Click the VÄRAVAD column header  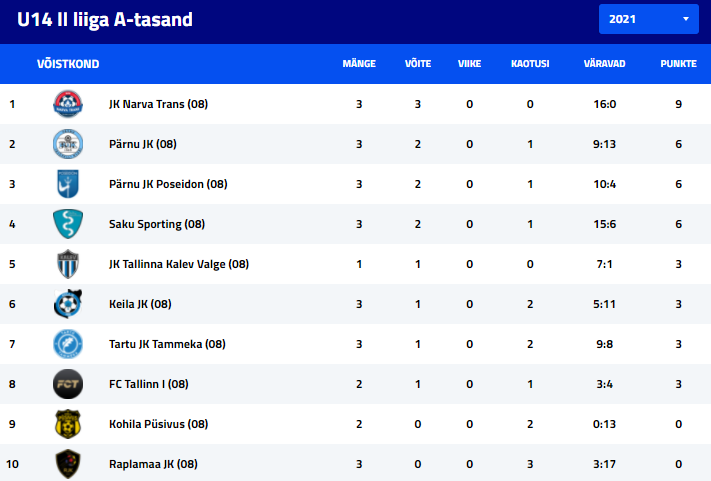click(x=604, y=63)
